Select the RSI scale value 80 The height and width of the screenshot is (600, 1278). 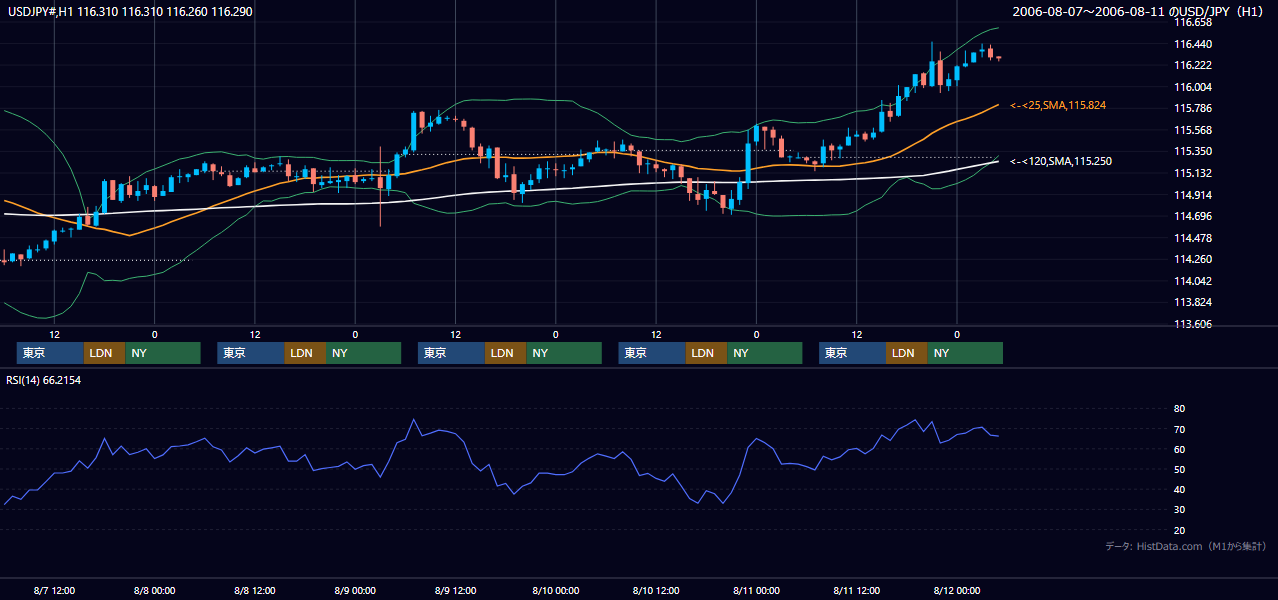1180,409
